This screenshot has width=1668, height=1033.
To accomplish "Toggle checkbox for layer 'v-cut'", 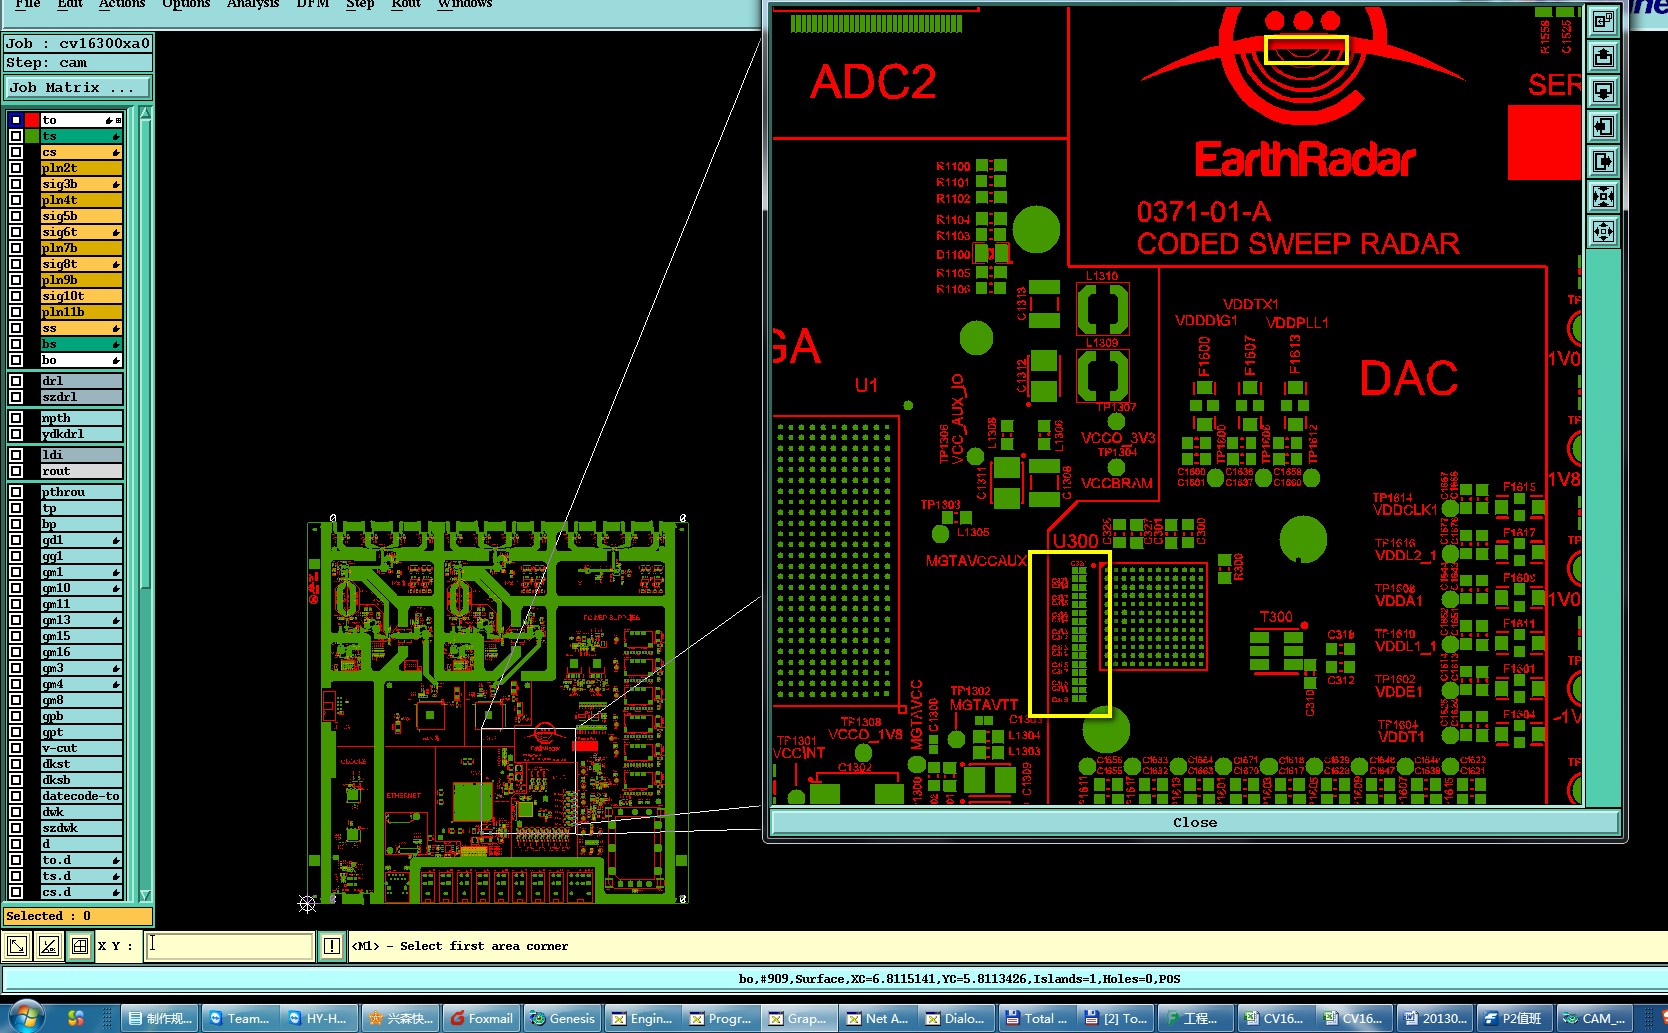I will [16, 748].
